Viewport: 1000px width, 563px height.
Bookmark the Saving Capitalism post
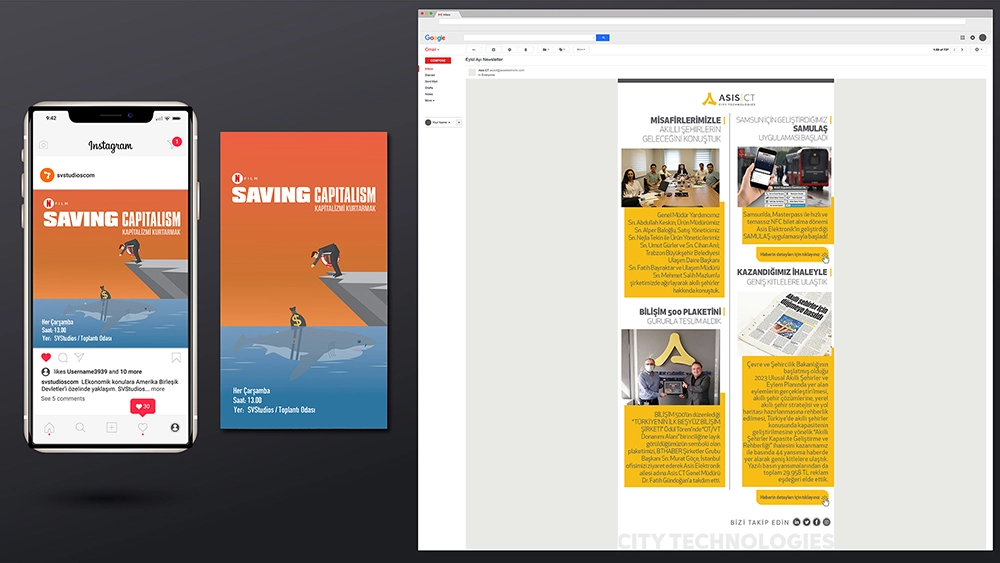coord(176,357)
